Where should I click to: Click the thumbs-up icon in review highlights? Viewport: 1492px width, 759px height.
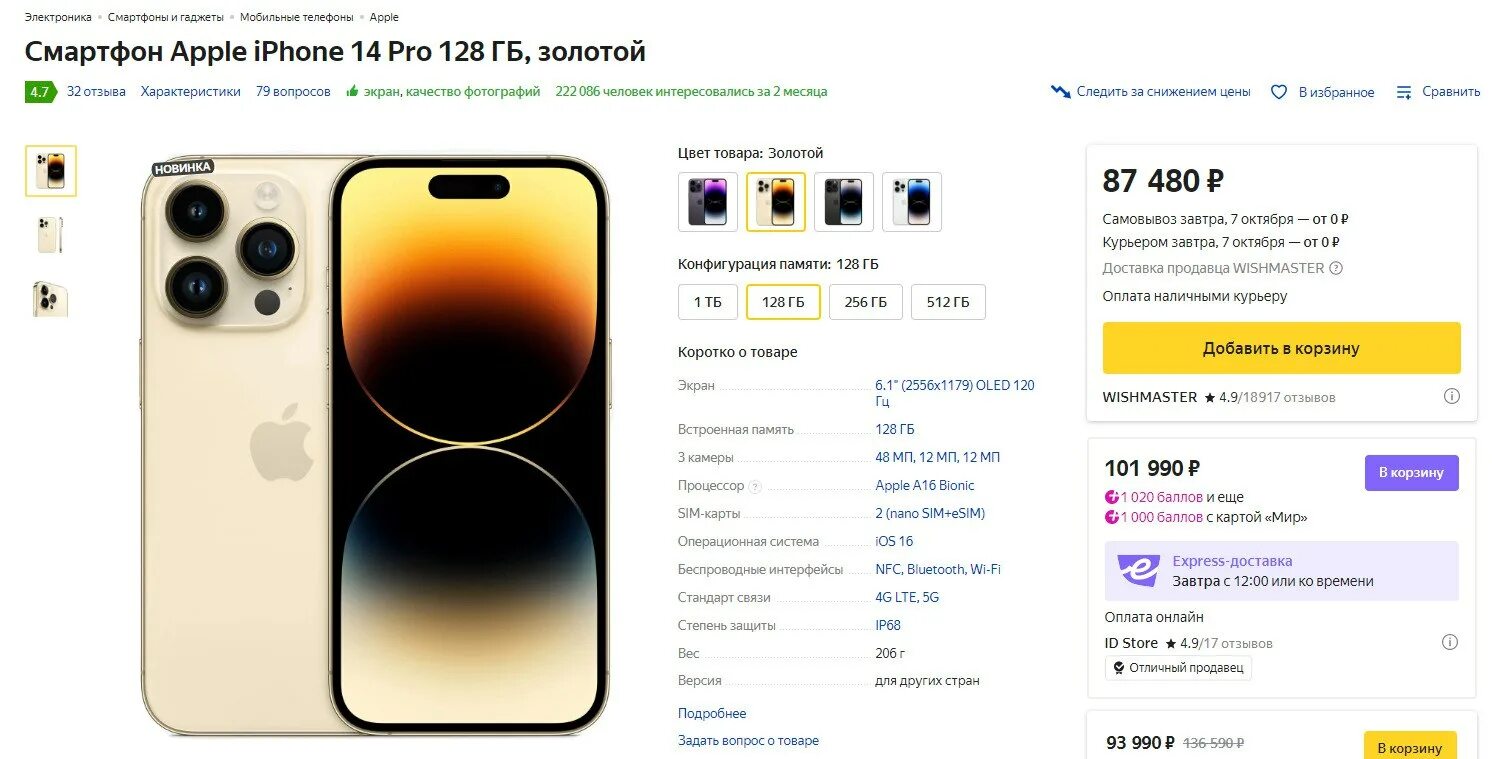352,91
